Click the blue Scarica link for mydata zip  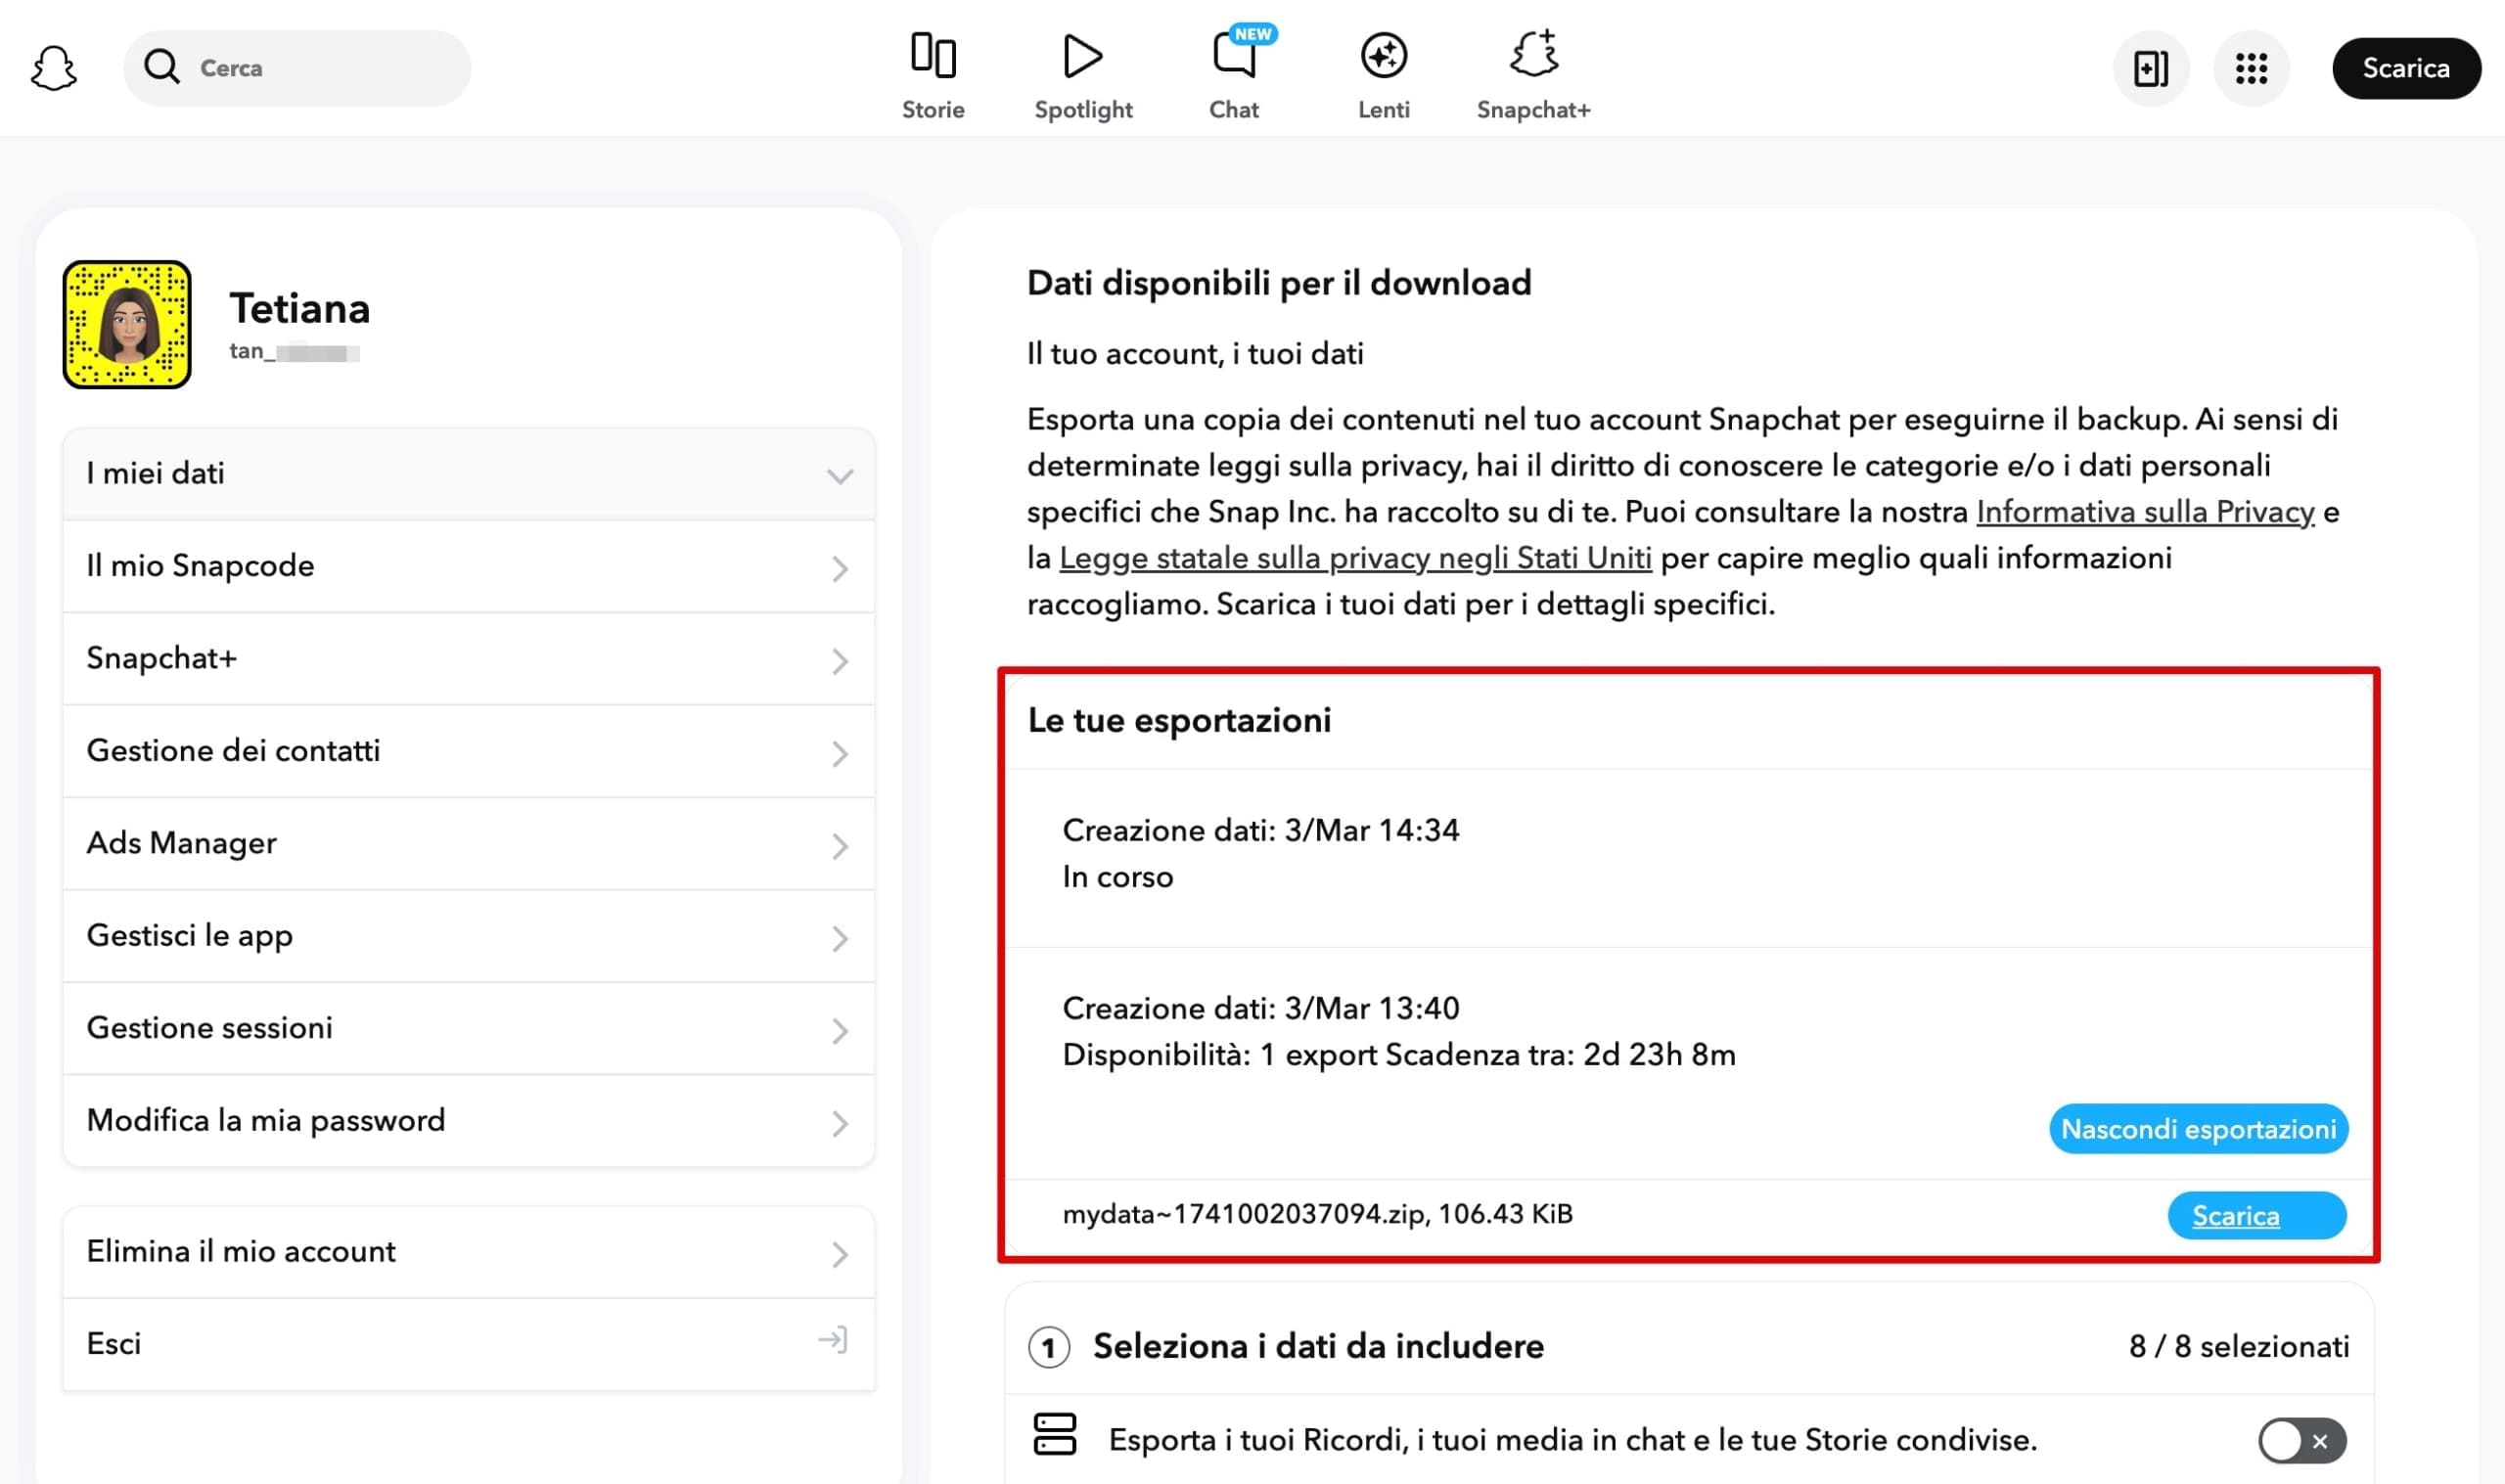click(x=2257, y=1216)
